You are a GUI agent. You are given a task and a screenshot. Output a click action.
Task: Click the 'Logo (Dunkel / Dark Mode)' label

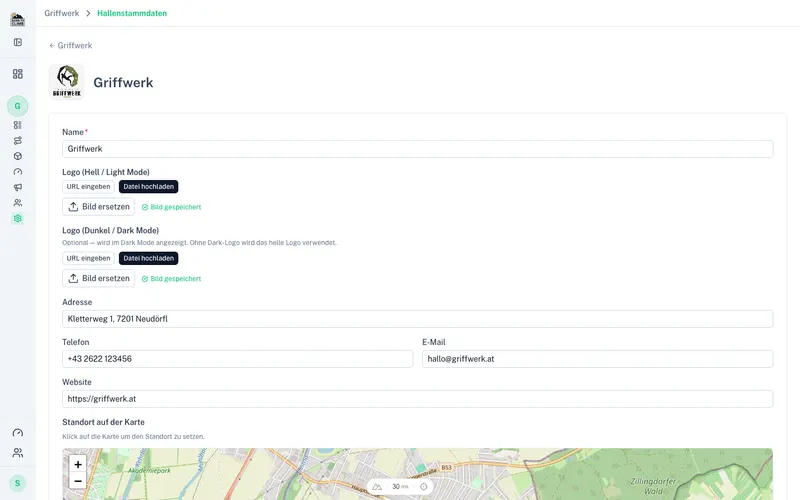tap(111, 230)
